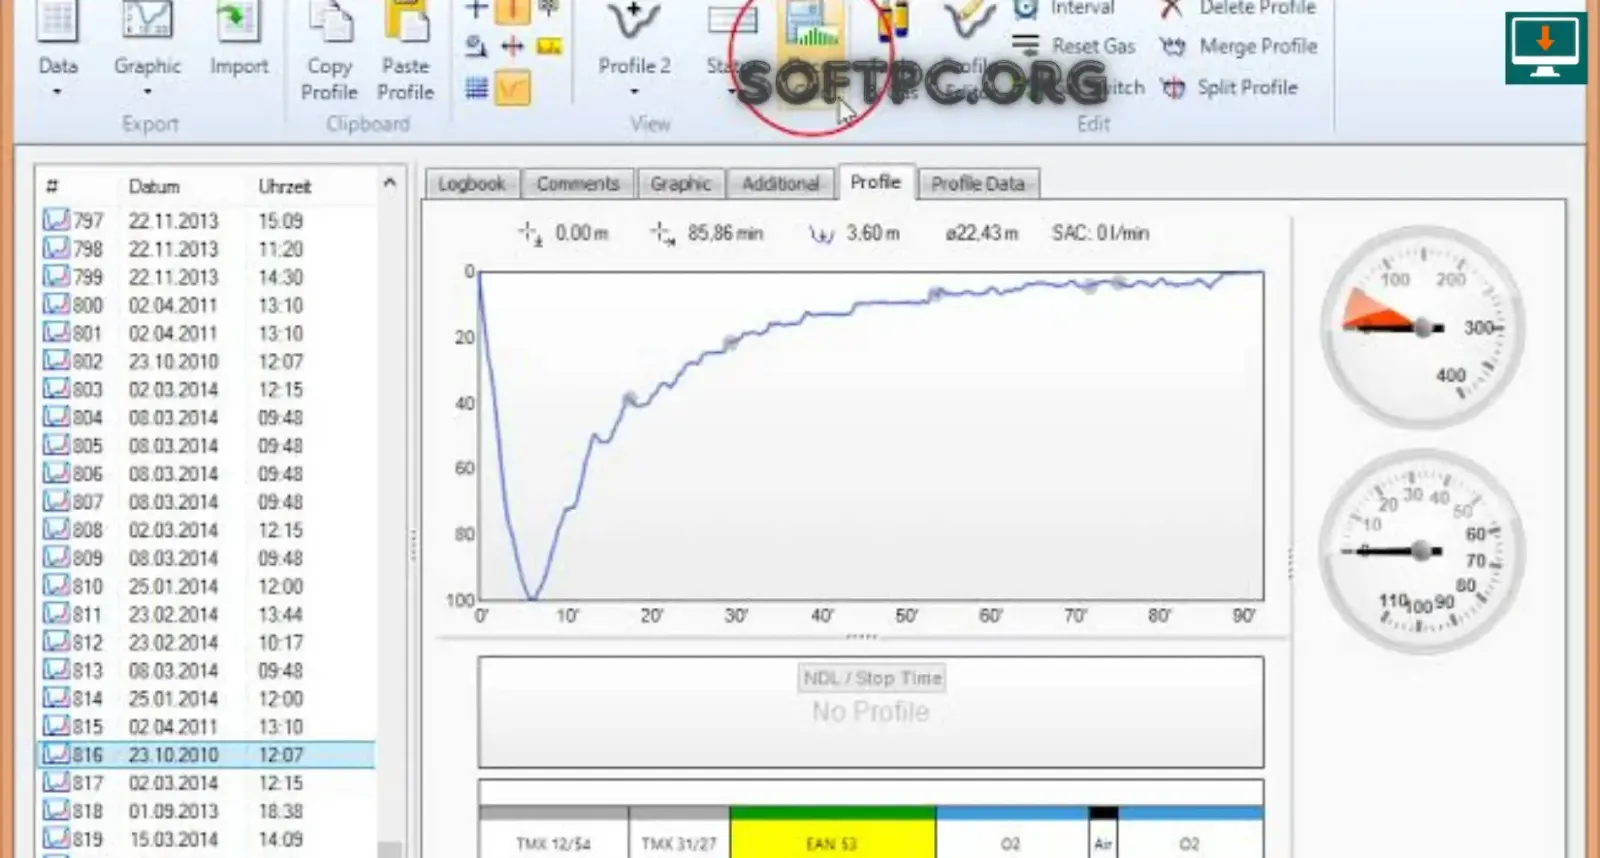This screenshot has width=1600, height=858.
Task: Select dive 810 dated 25.01.2014
Action: 207,586
